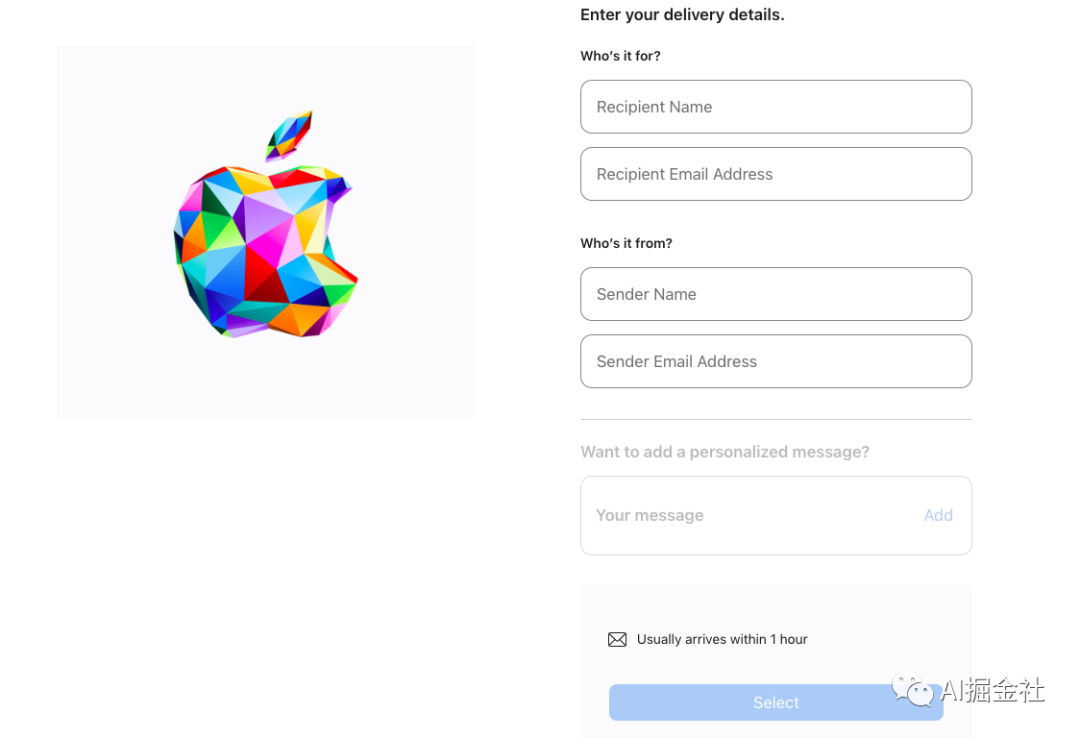Screen dimensions: 1080x738
Task: Focus the Sender Email Address field
Action: (776, 361)
